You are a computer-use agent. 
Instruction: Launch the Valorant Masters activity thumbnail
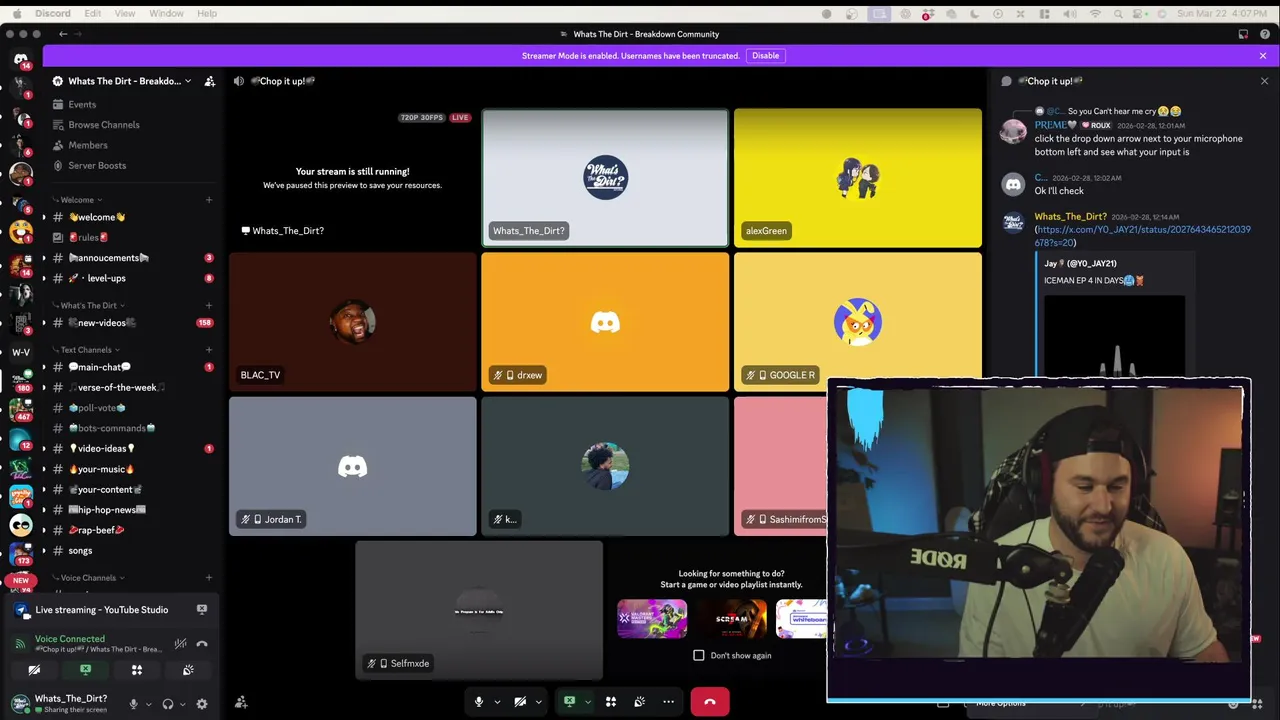[x=652, y=619]
